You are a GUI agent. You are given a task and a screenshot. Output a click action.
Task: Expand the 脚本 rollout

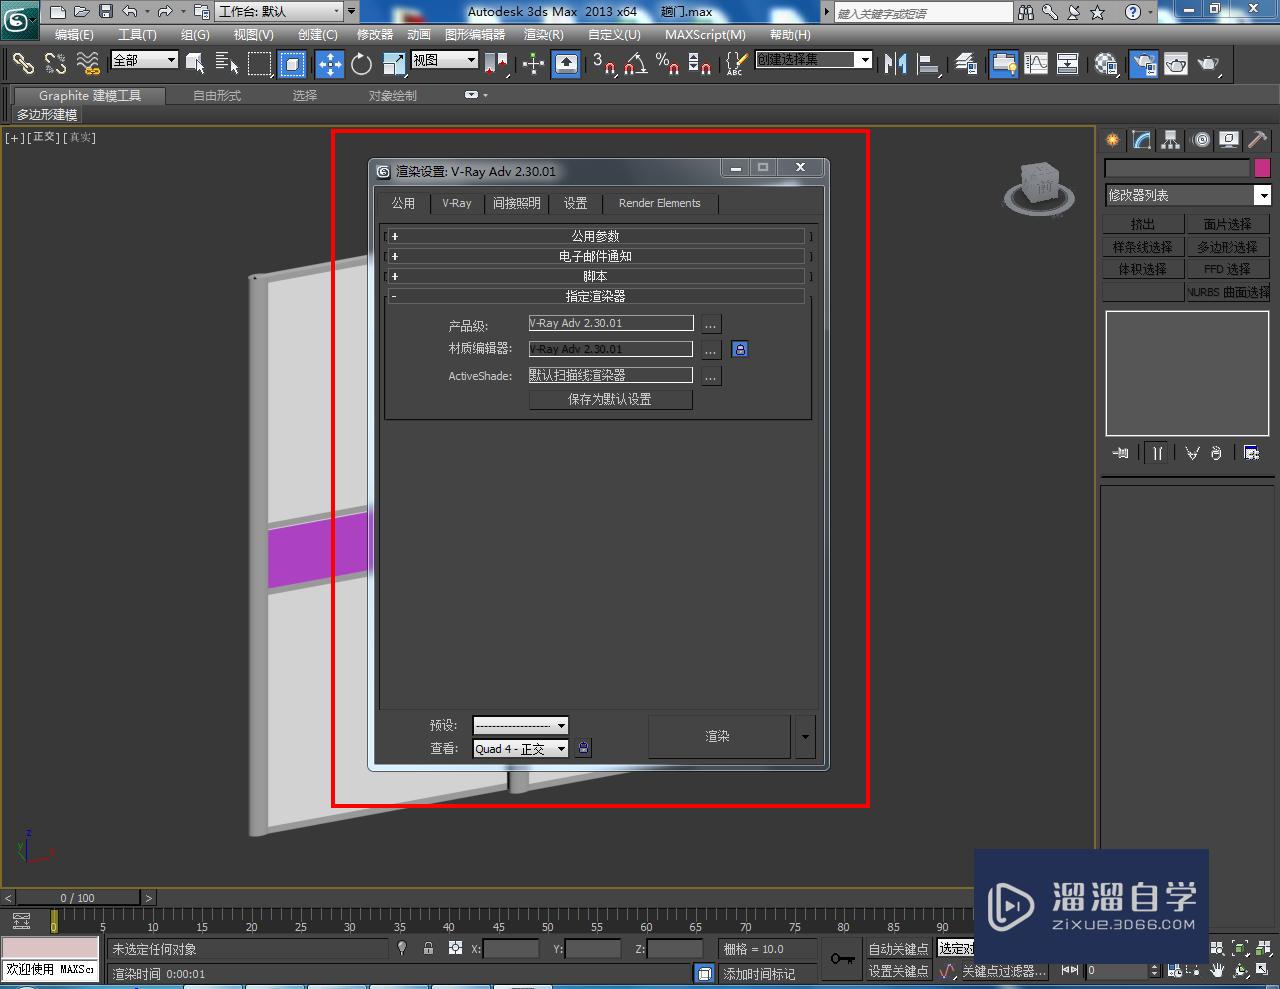click(x=595, y=276)
